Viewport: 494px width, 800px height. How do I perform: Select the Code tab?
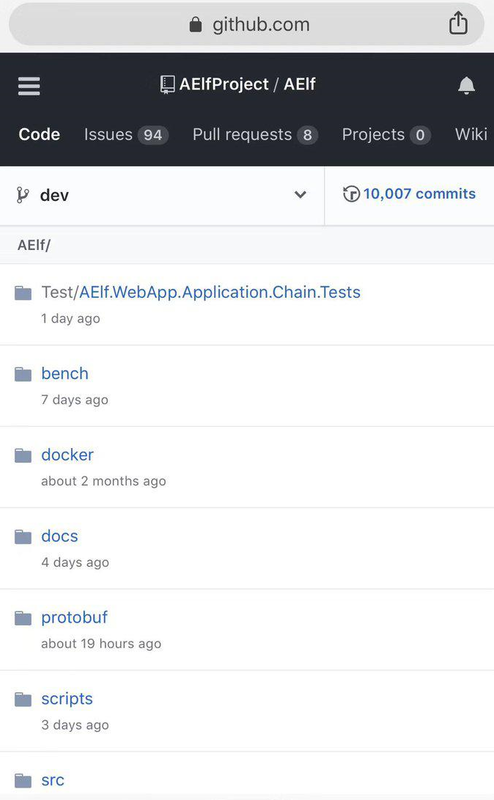pos(39,134)
